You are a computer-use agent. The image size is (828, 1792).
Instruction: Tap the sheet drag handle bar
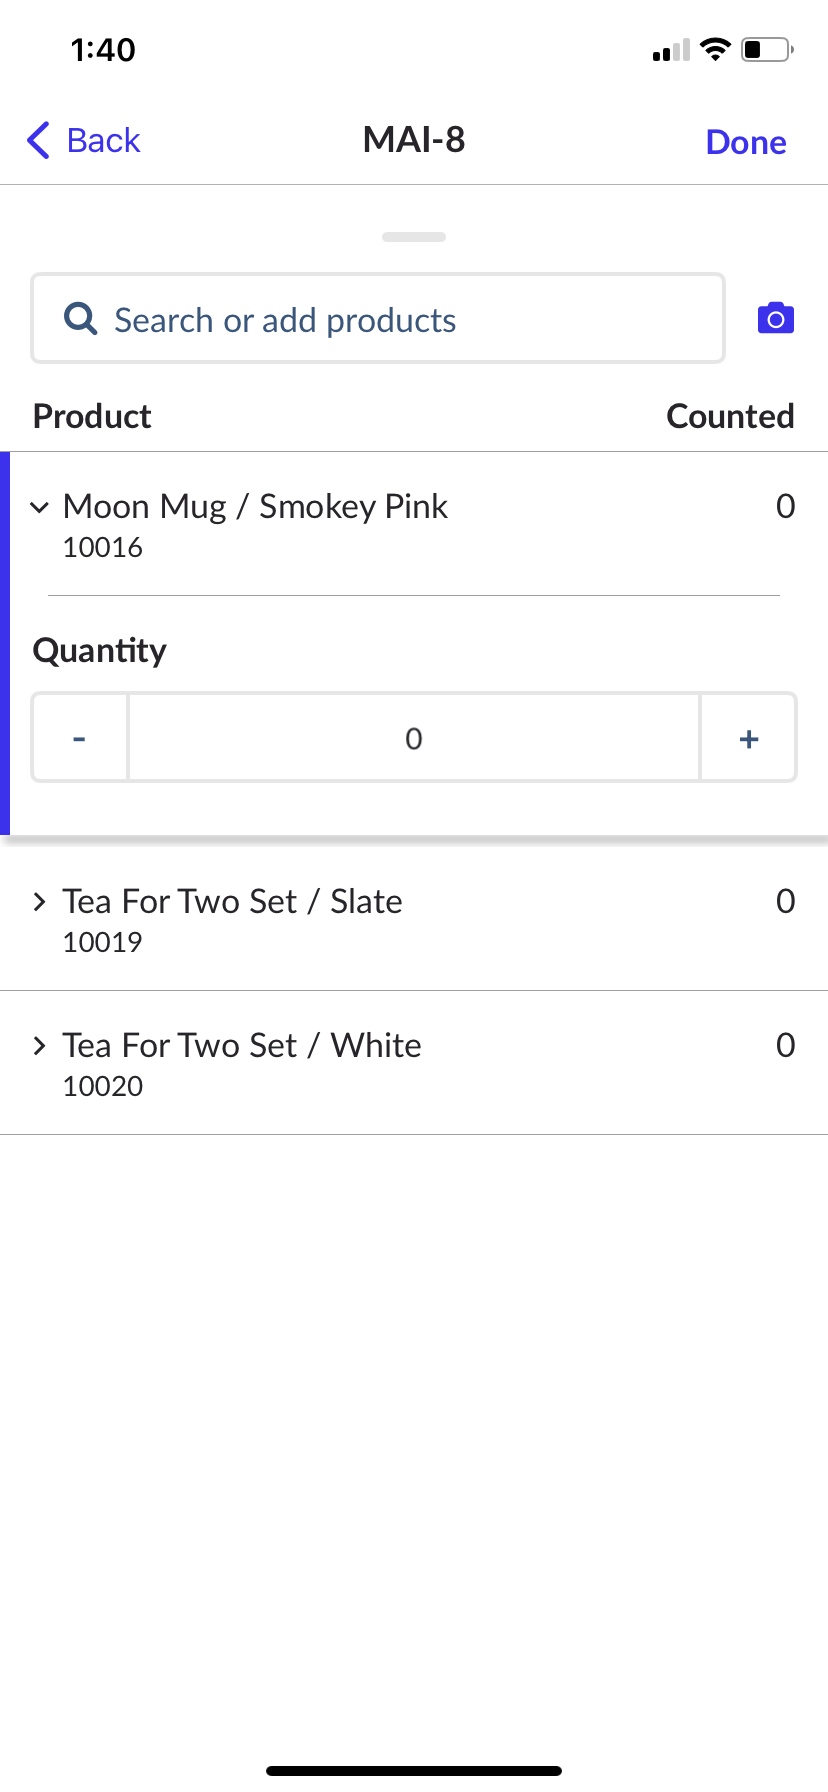(413, 237)
